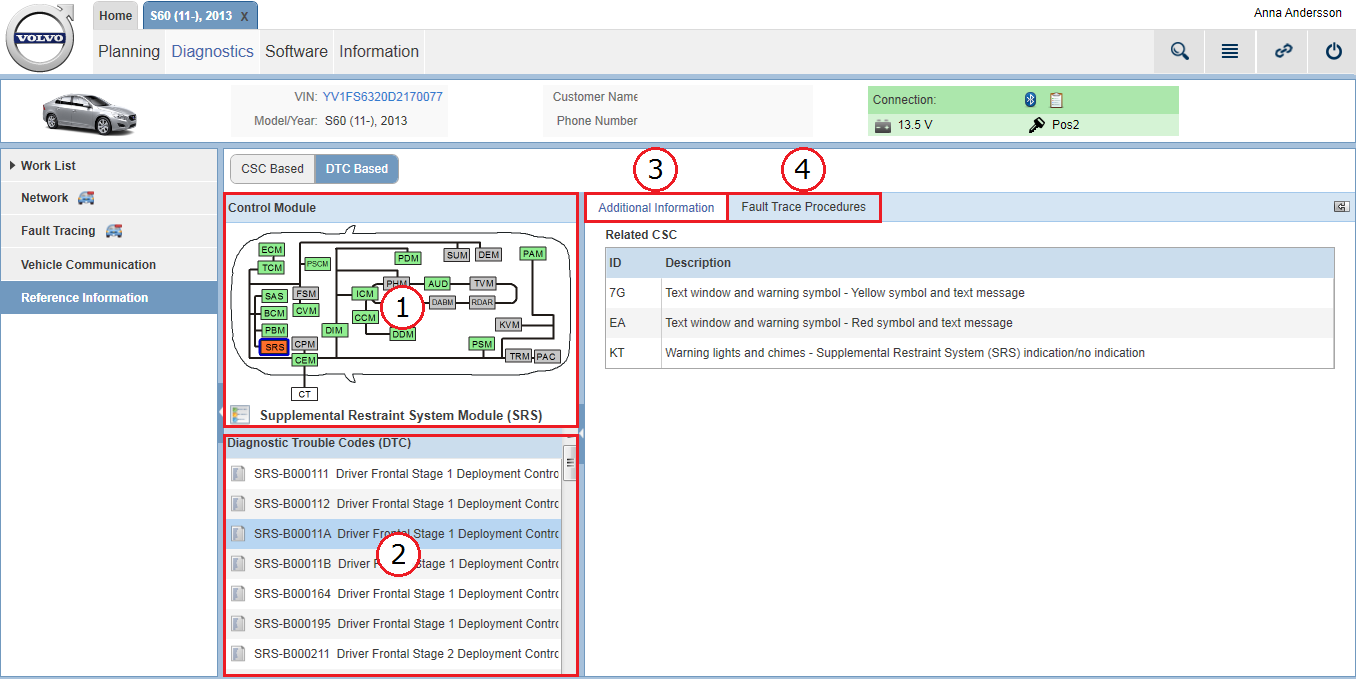
Task: Click the Bluetooth connection icon
Action: point(1030,99)
